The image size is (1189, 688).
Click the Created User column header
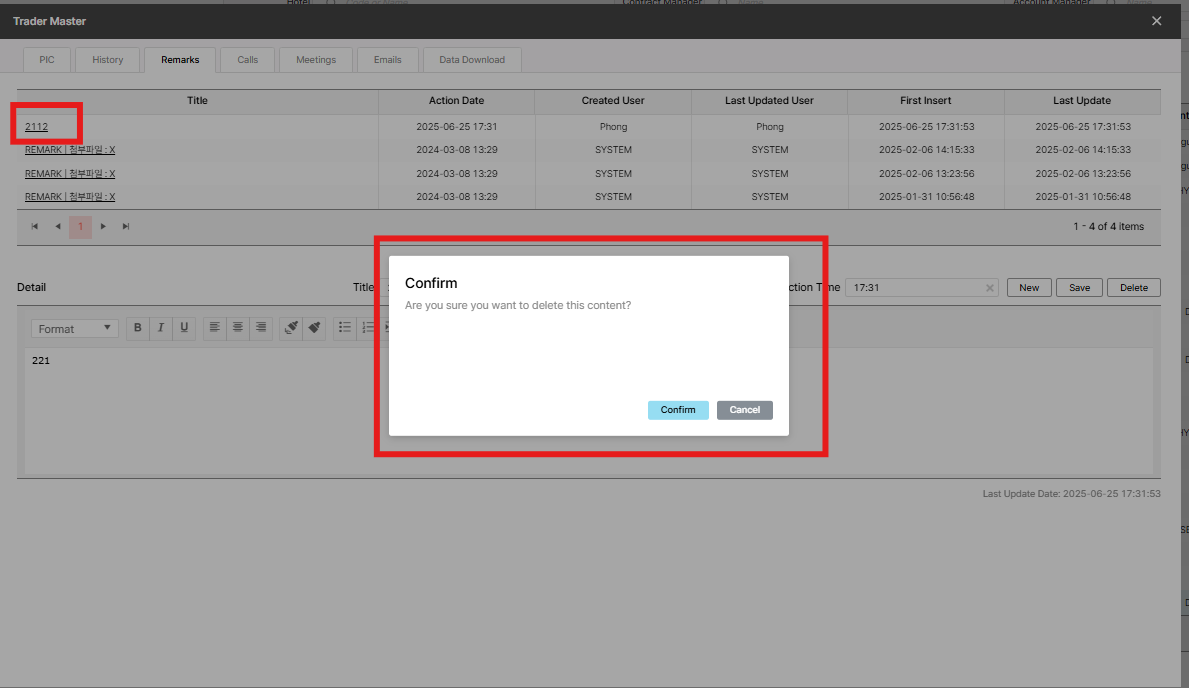pos(613,101)
